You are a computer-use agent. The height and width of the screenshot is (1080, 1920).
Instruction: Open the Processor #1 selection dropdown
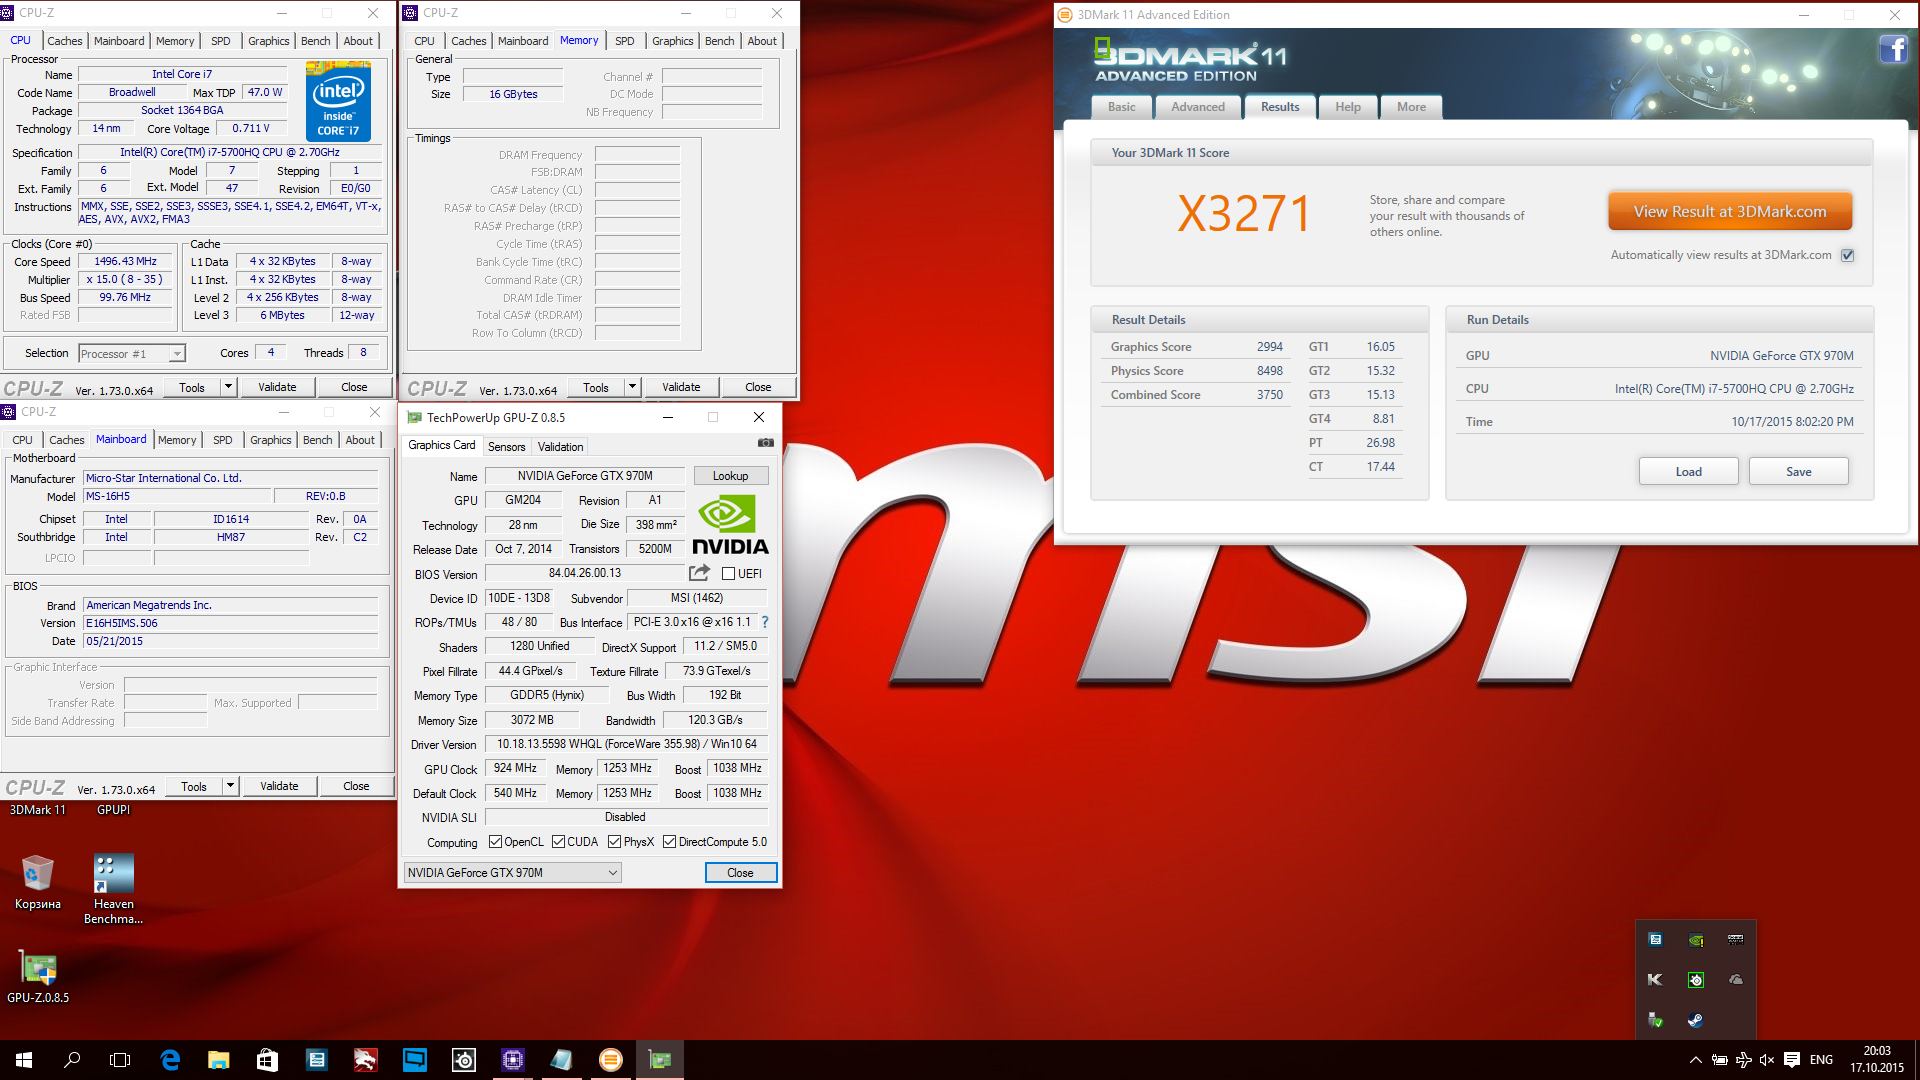[132, 353]
